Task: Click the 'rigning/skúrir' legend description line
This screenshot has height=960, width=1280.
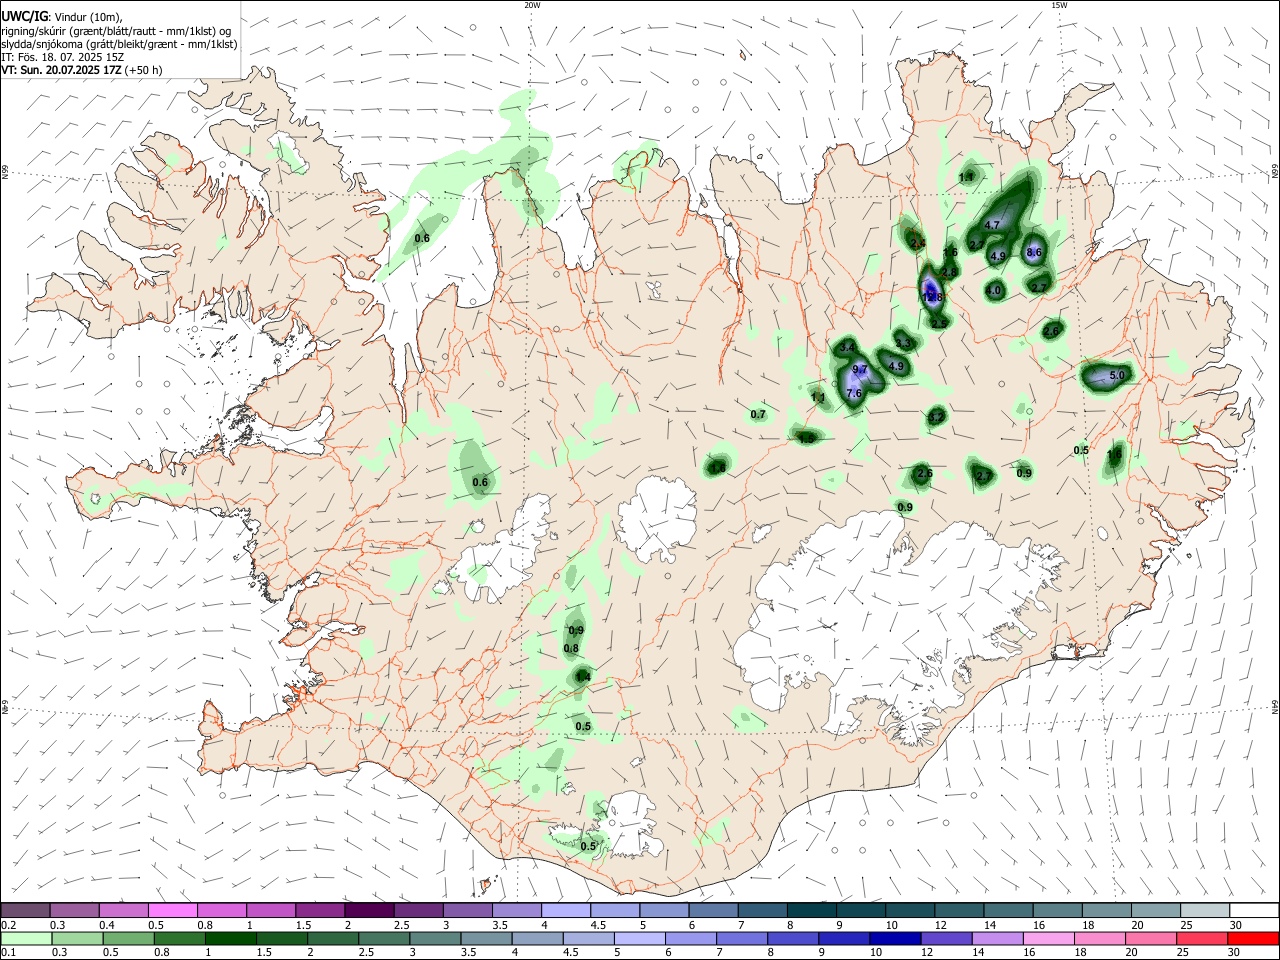Action: pyautogui.click(x=117, y=30)
